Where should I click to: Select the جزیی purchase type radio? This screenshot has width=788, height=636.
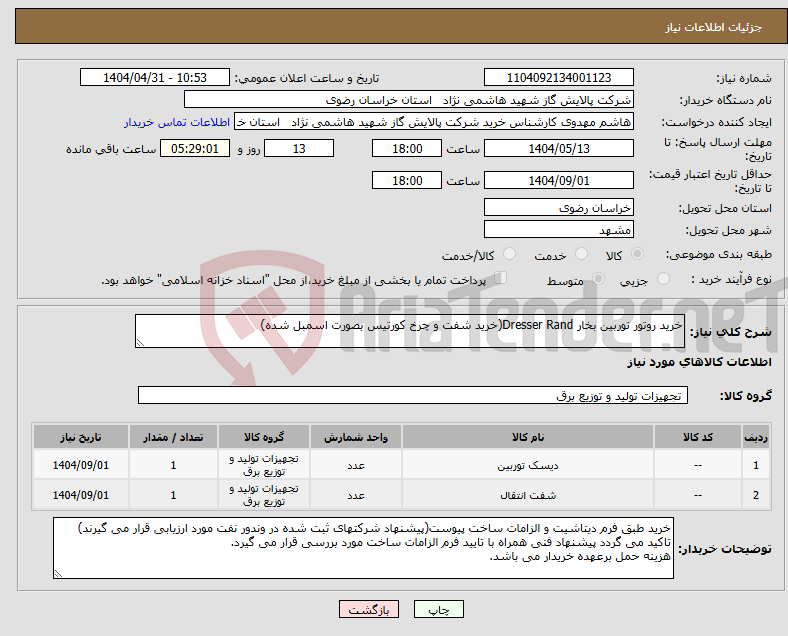coord(663,278)
